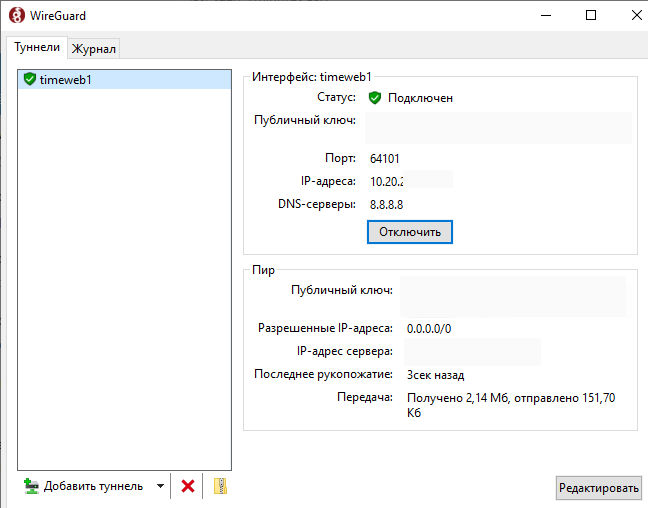The width and height of the screenshot is (648, 508).
Task: Open Добавить туннель dropdown arrow
Action: (x=160, y=486)
